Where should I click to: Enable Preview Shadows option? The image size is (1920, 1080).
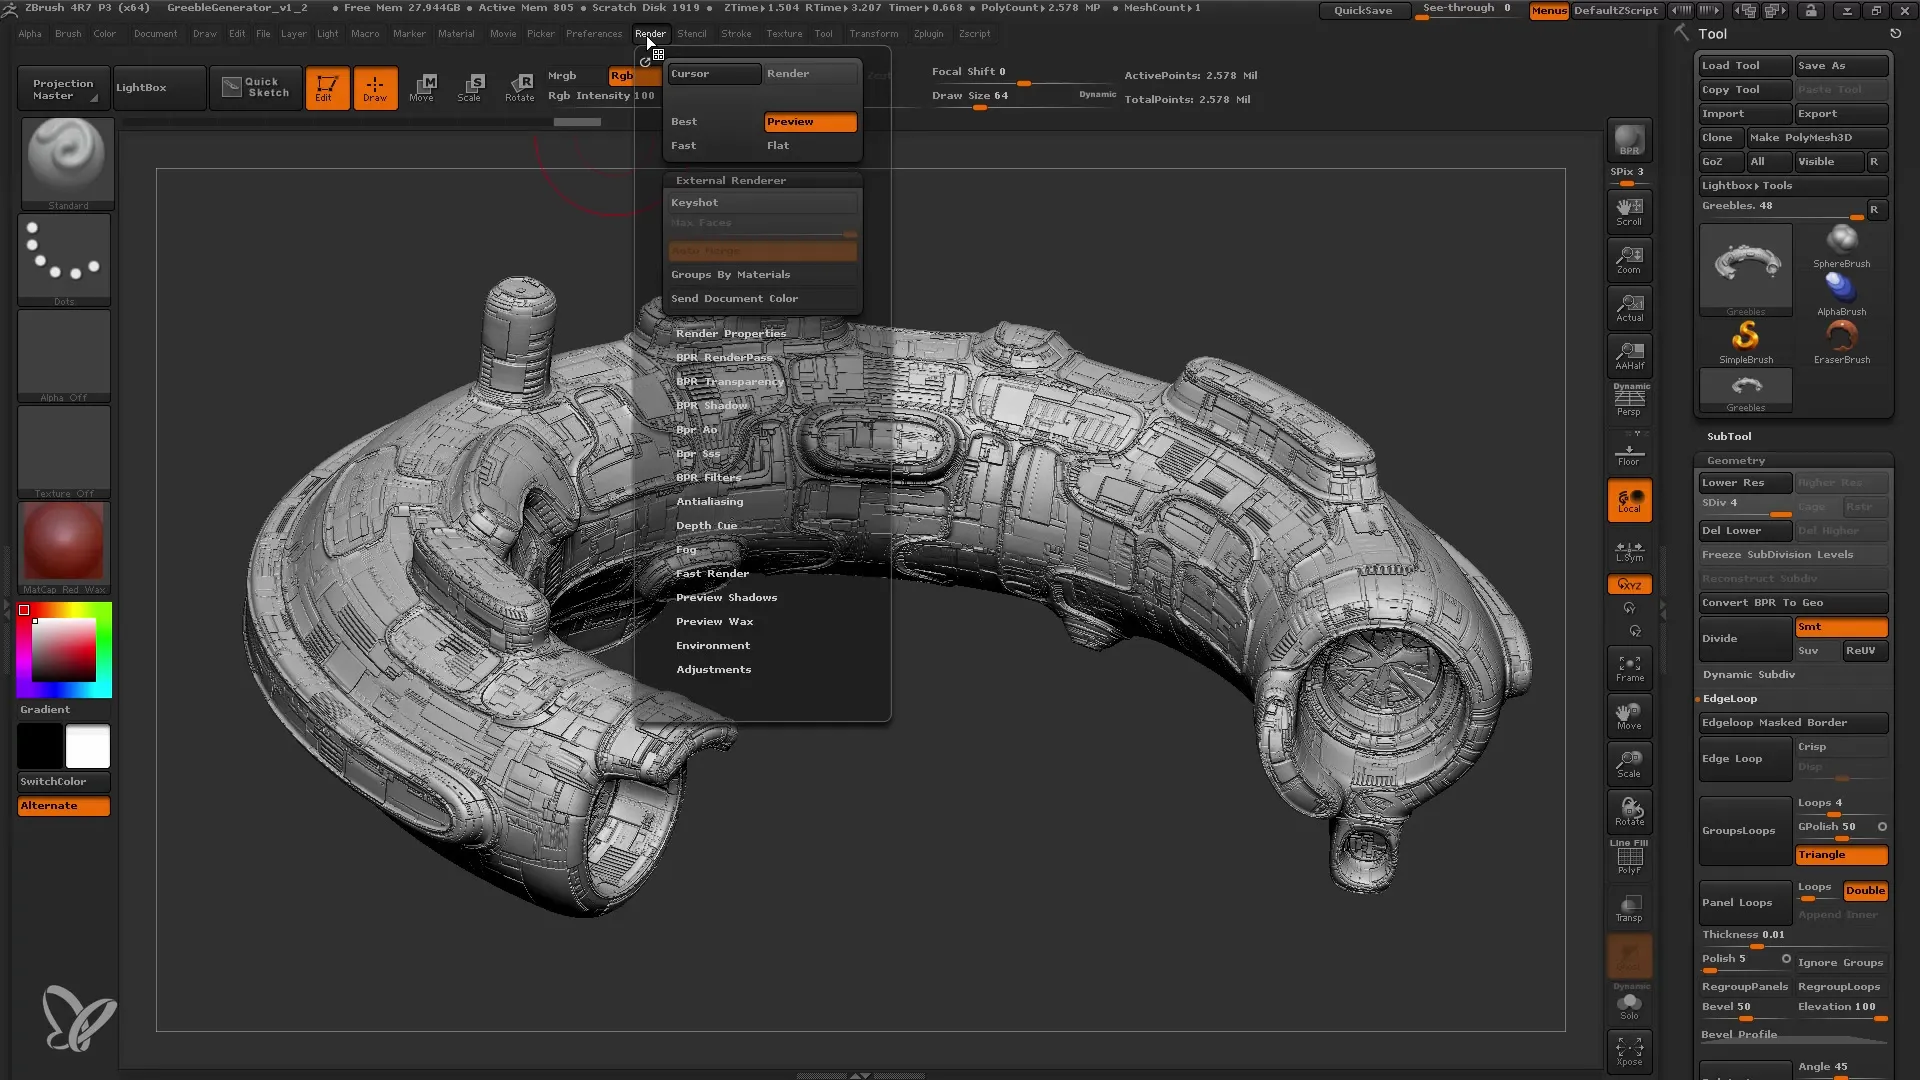[727, 597]
